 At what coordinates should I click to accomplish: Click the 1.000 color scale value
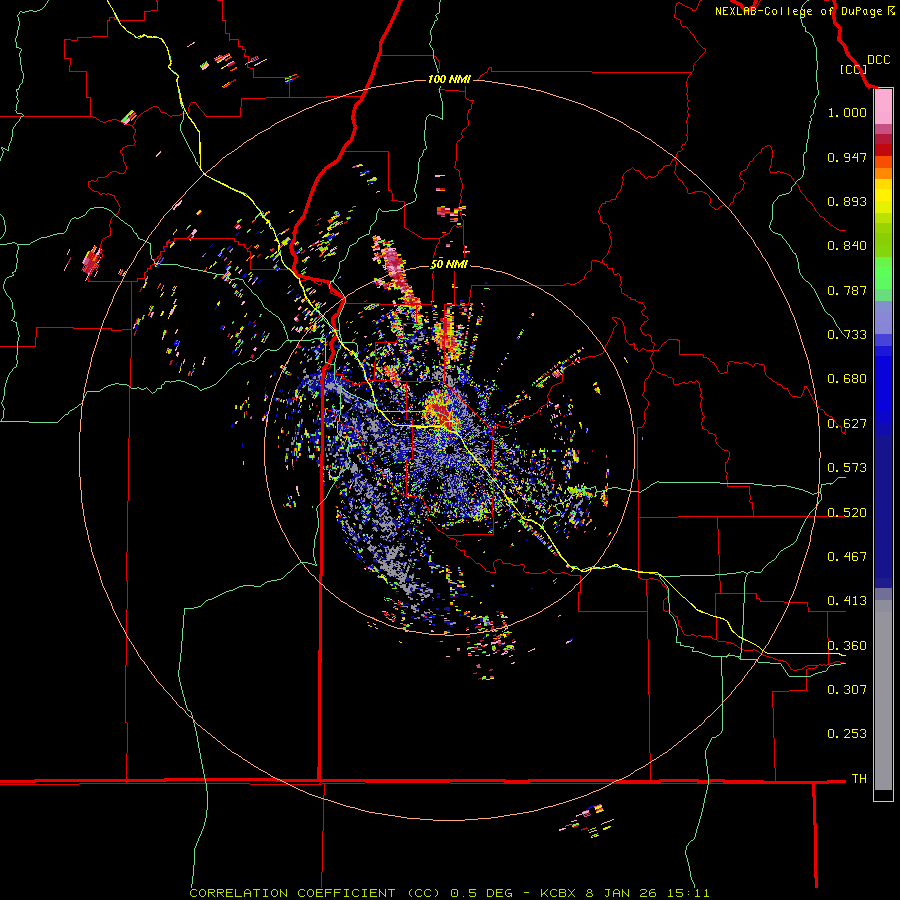coord(847,112)
